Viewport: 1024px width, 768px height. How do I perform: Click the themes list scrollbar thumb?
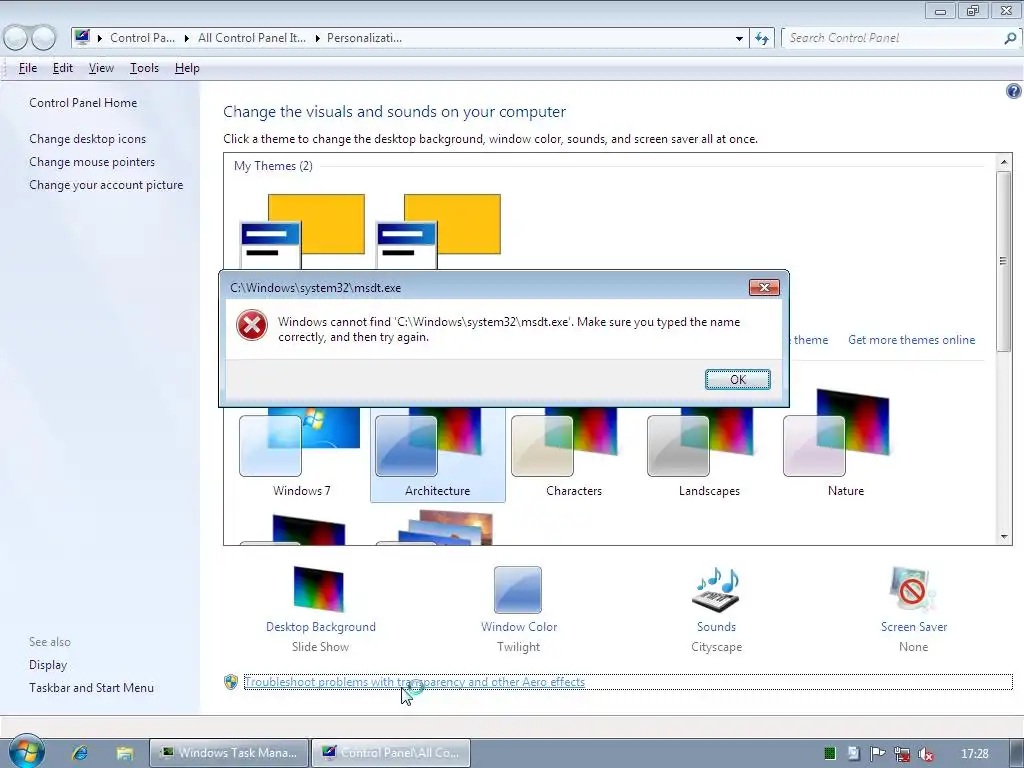1004,261
